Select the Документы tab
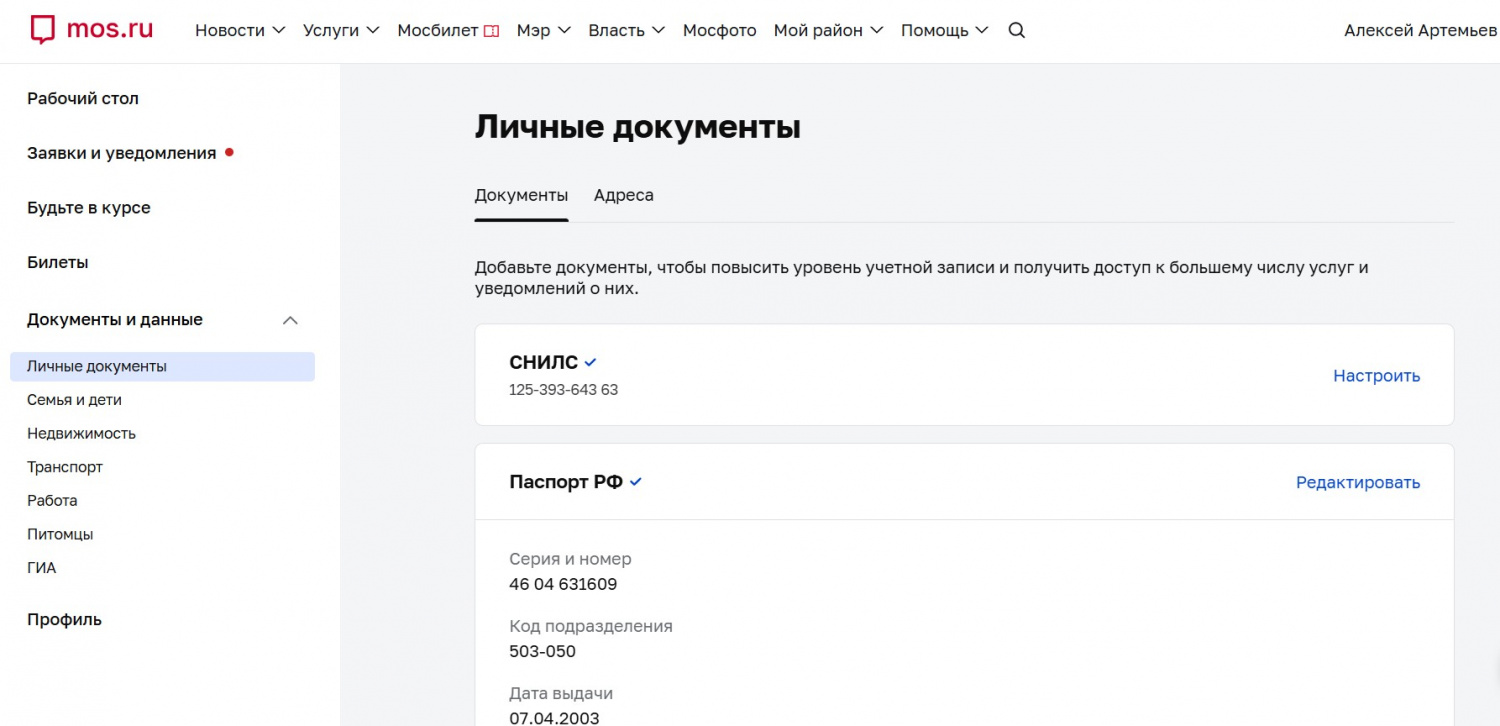 (521, 195)
